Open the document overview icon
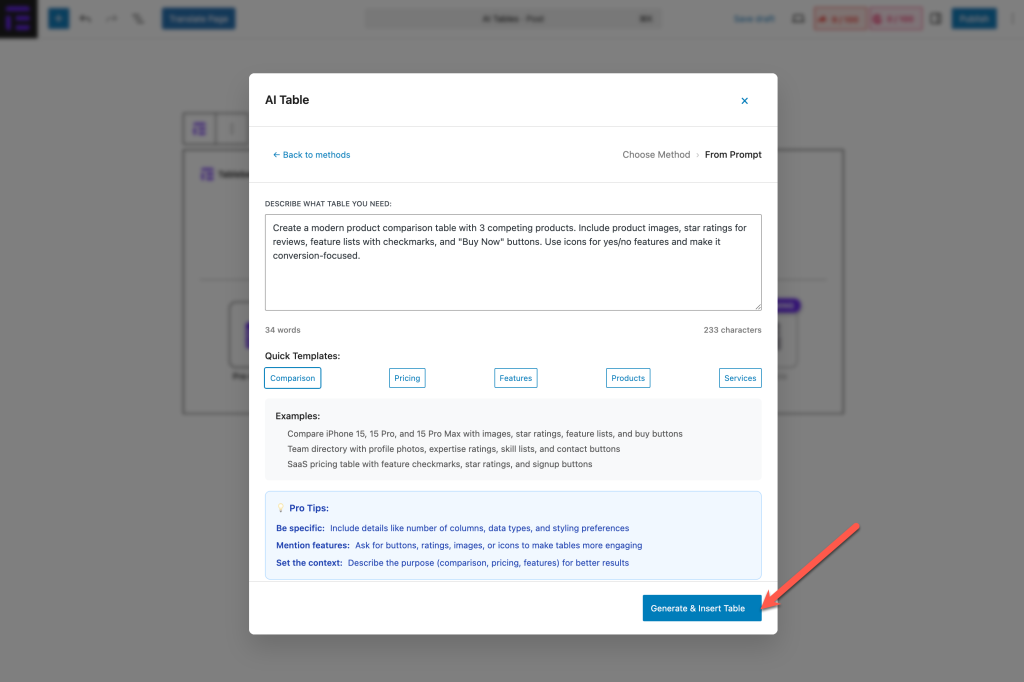This screenshot has width=1024, height=682. [x=138, y=18]
